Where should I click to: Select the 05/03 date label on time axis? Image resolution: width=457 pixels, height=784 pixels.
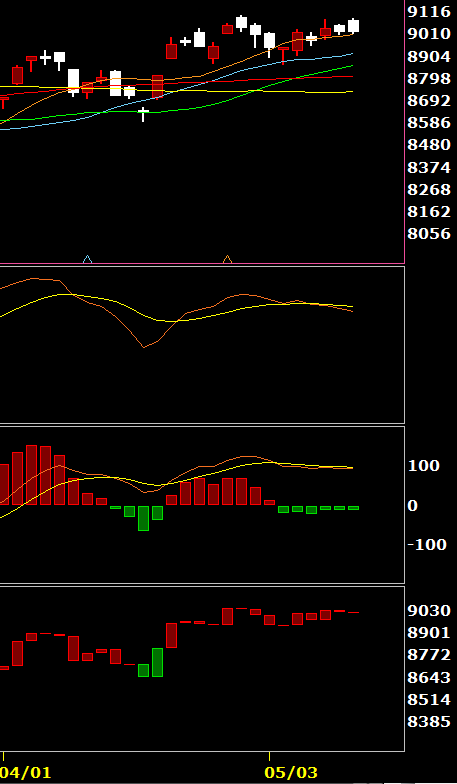click(x=290, y=772)
